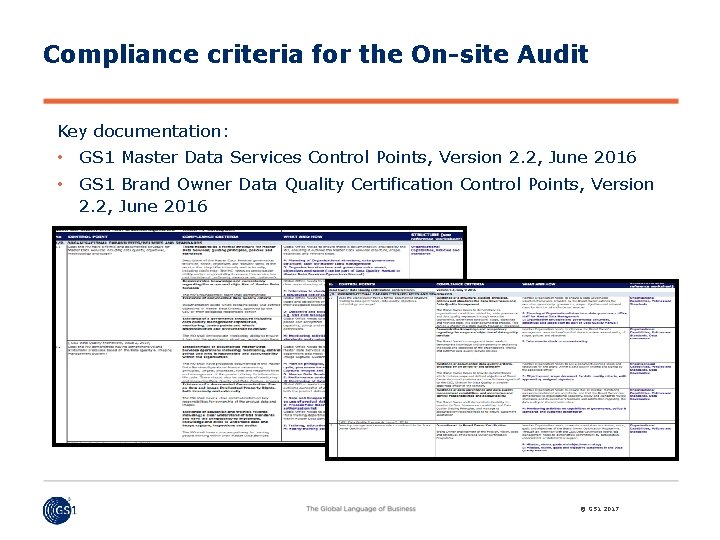Click the slide title 'Compliance criteria for the On-site Audit'
Image resolution: width=720 pixels, height=540 pixels.
coord(315,54)
